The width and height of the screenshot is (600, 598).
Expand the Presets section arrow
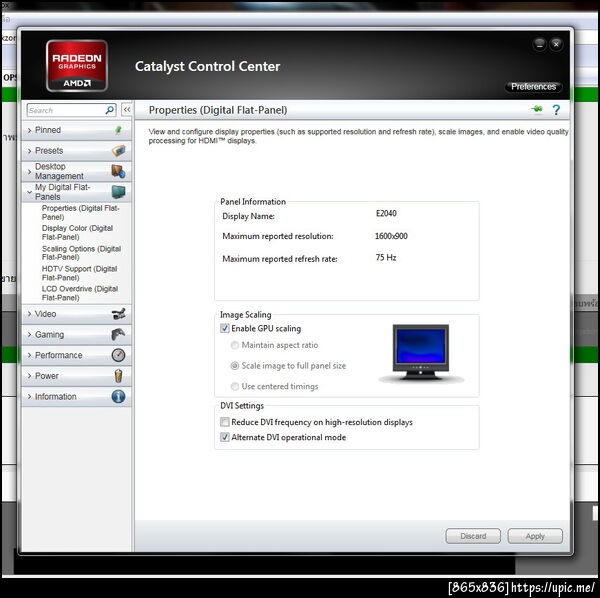click(x=29, y=151)
